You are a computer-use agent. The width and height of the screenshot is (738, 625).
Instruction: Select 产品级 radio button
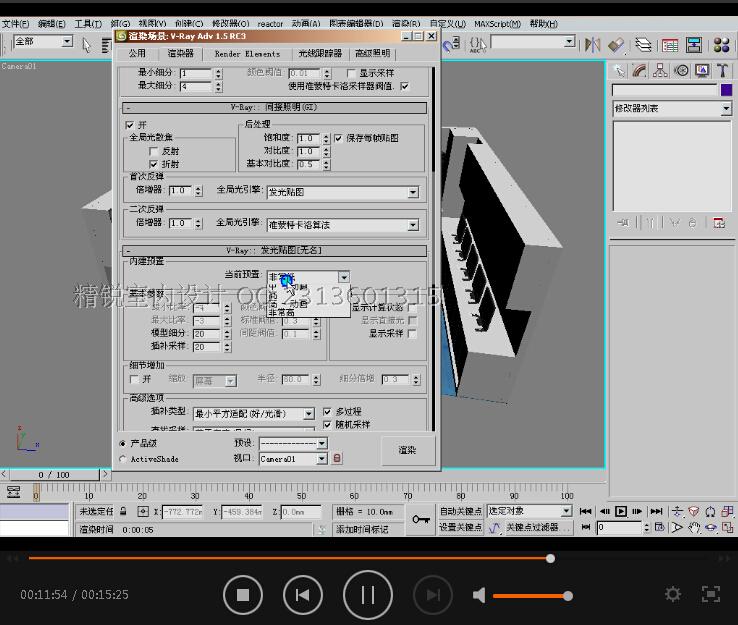click(123, 443)
